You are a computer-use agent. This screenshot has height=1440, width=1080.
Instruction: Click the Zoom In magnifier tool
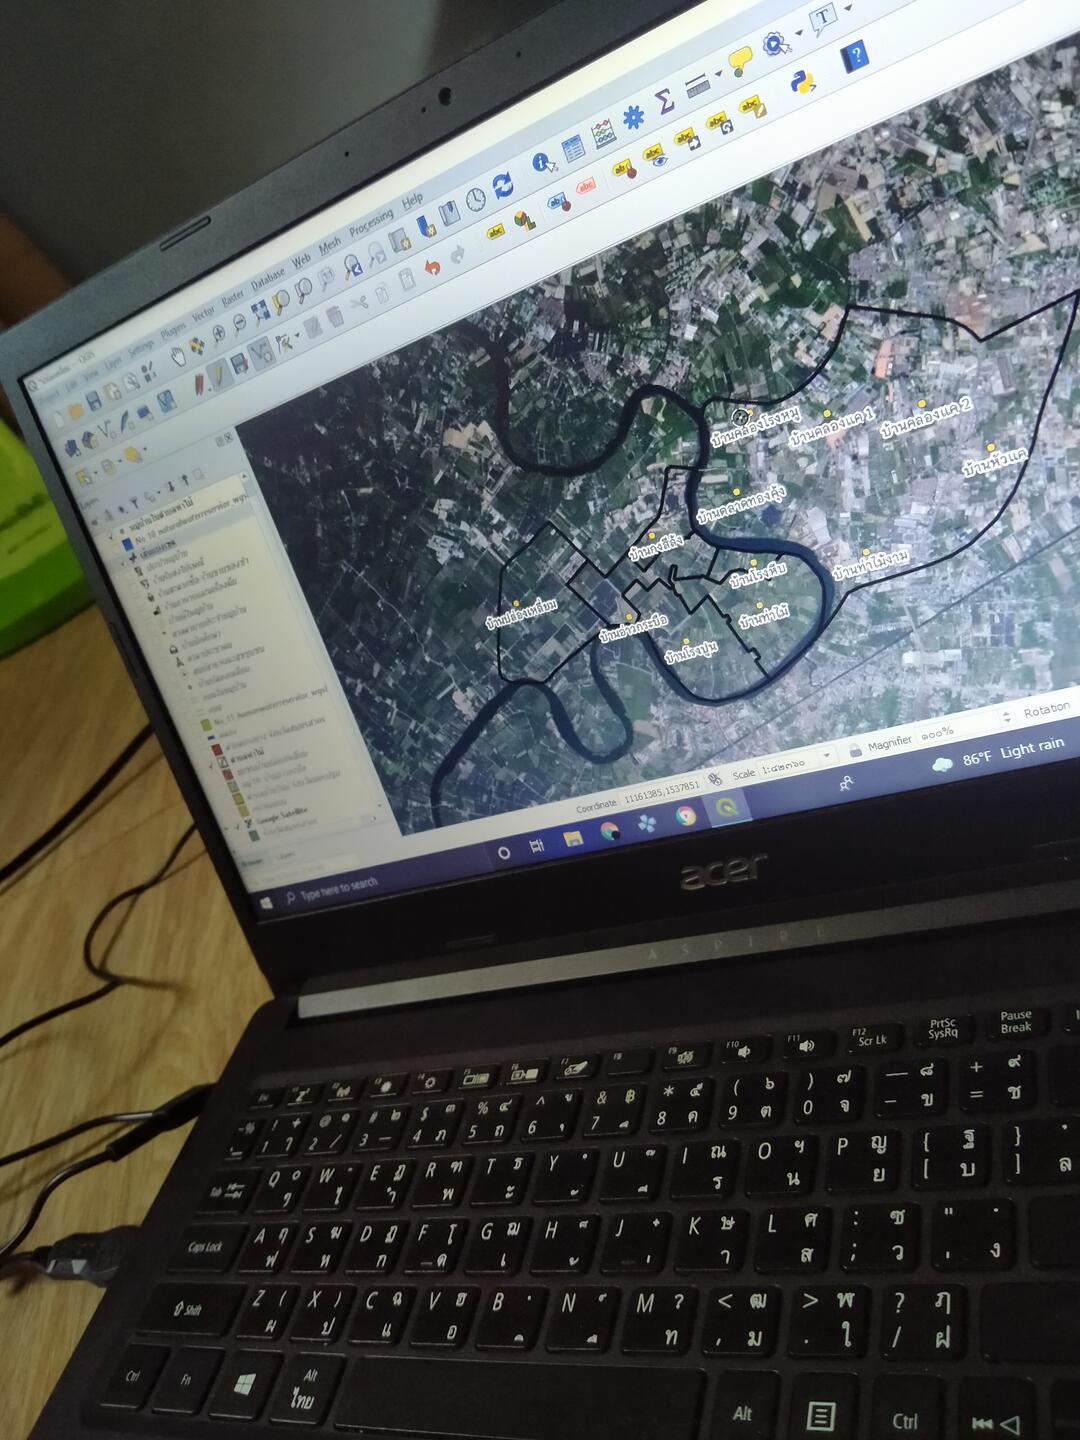(218, 333)
